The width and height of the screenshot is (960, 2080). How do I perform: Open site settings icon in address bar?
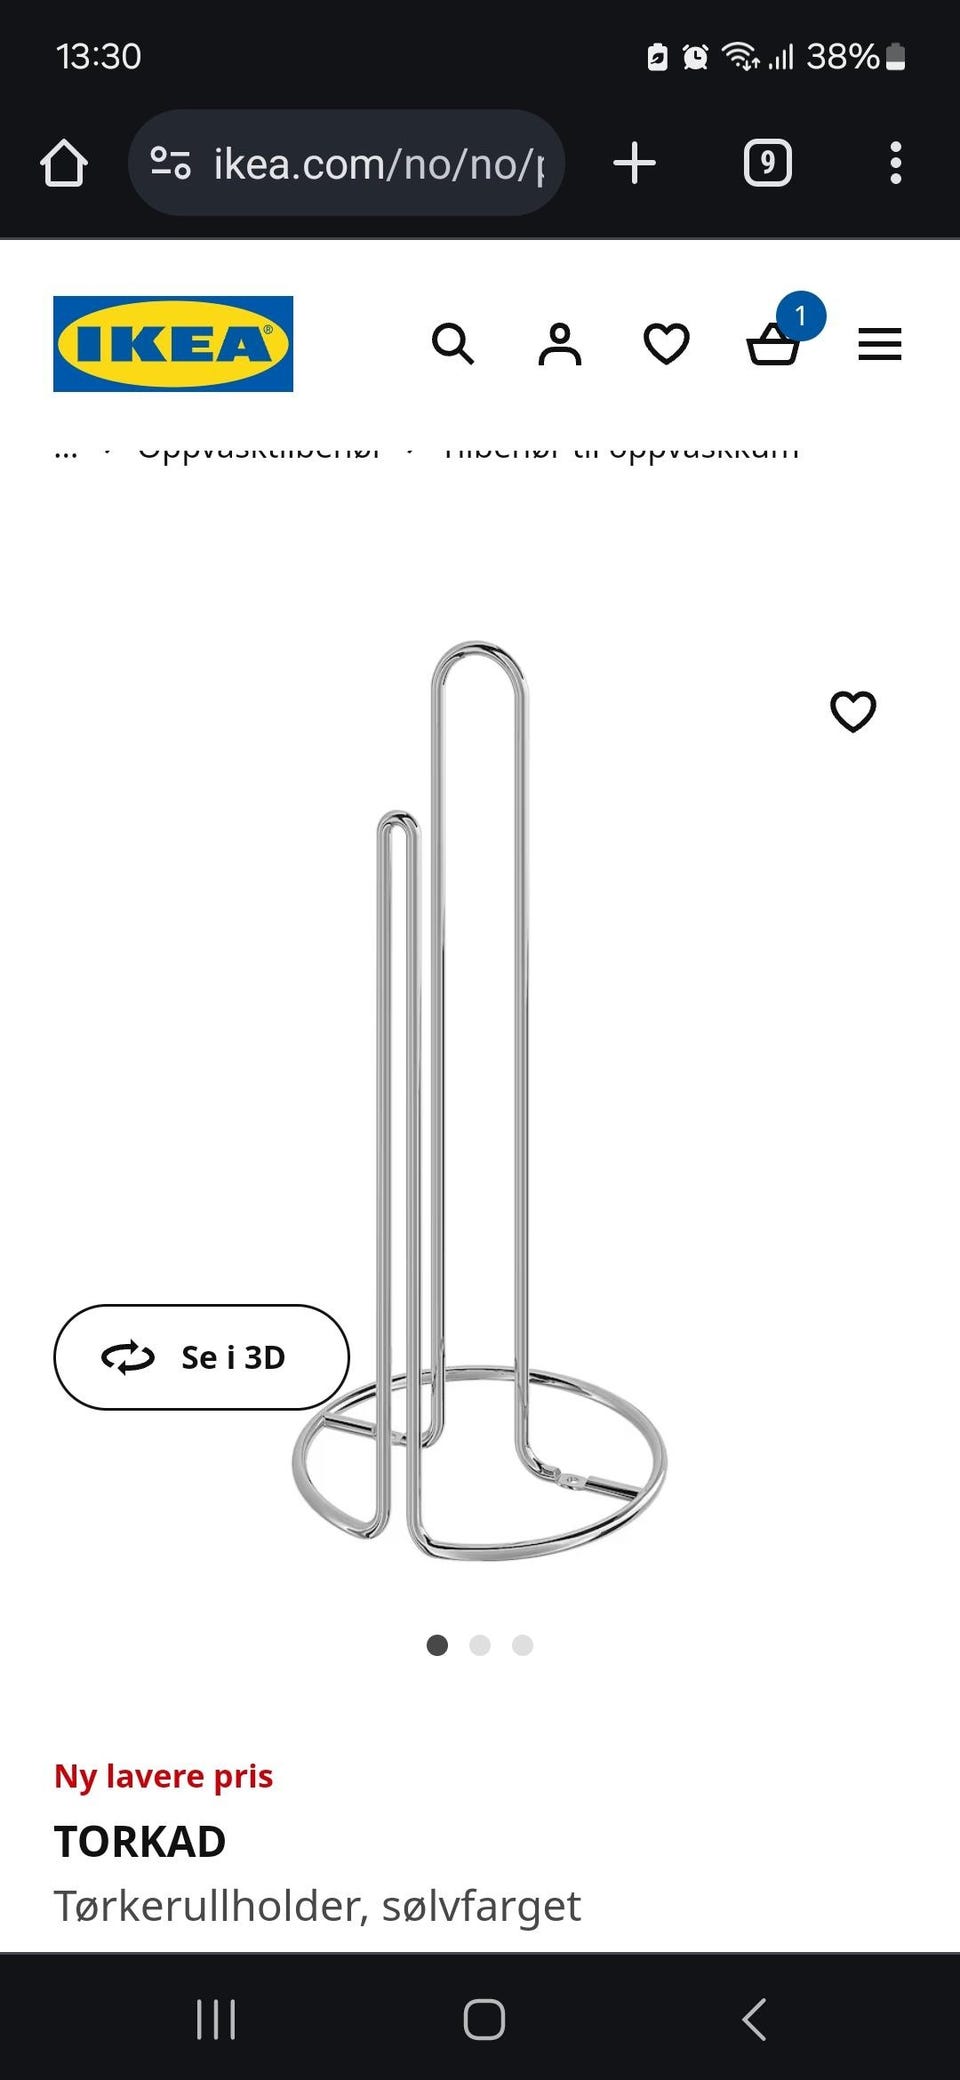[x=170, y=163]
